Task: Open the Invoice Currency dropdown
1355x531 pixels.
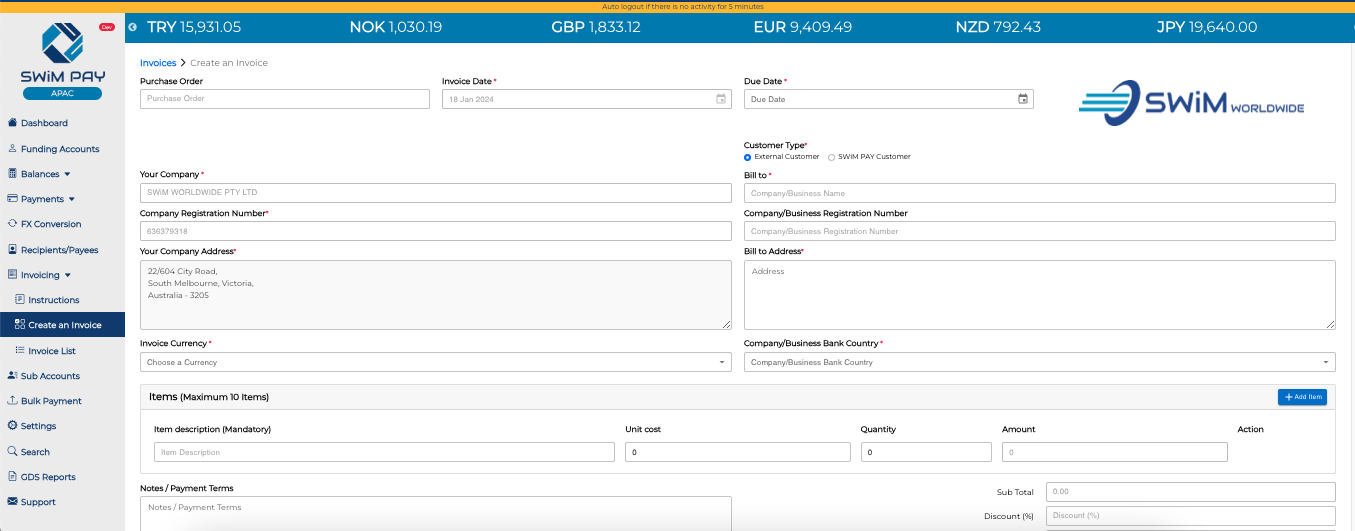Action: click(435, 362)
